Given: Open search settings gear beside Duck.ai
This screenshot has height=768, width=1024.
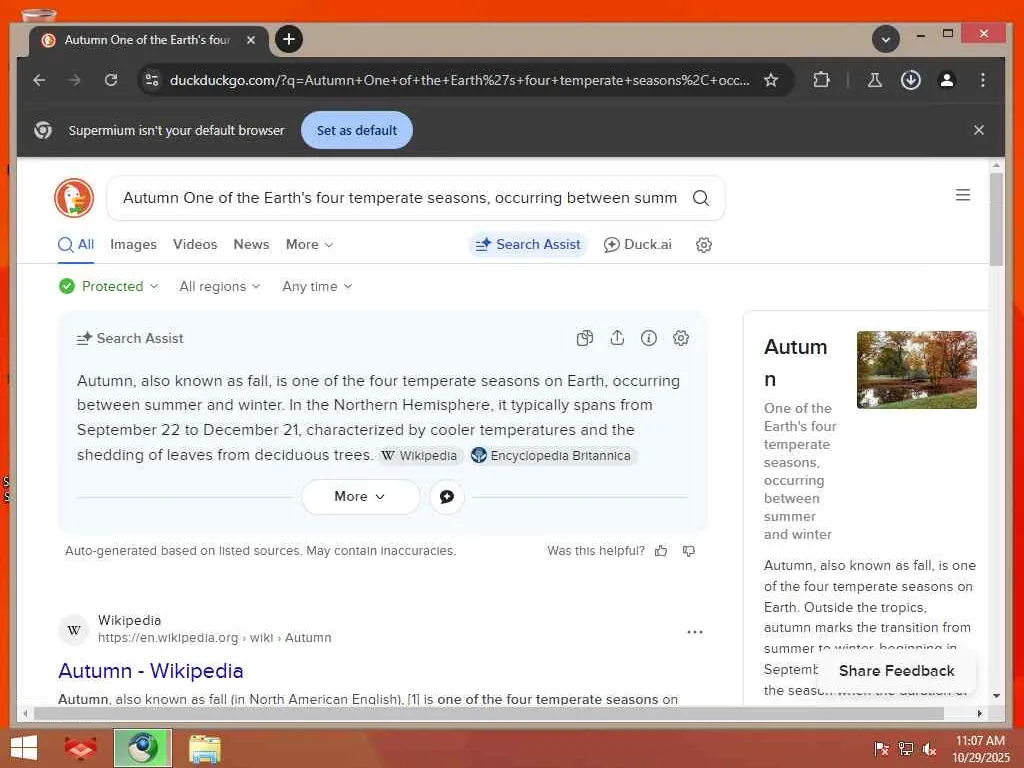Looking at the screenshot, I should click(x=703, y=245).
